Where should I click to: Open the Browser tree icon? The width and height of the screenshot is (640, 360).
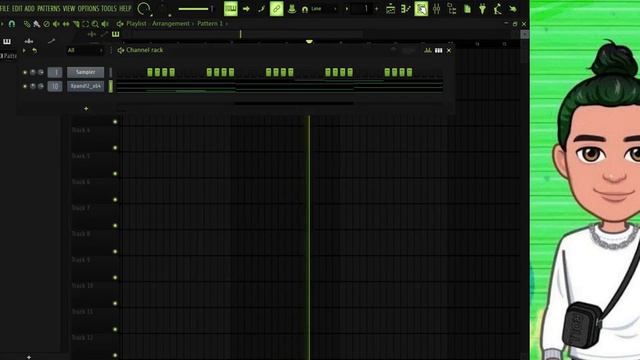click(452, 9)
